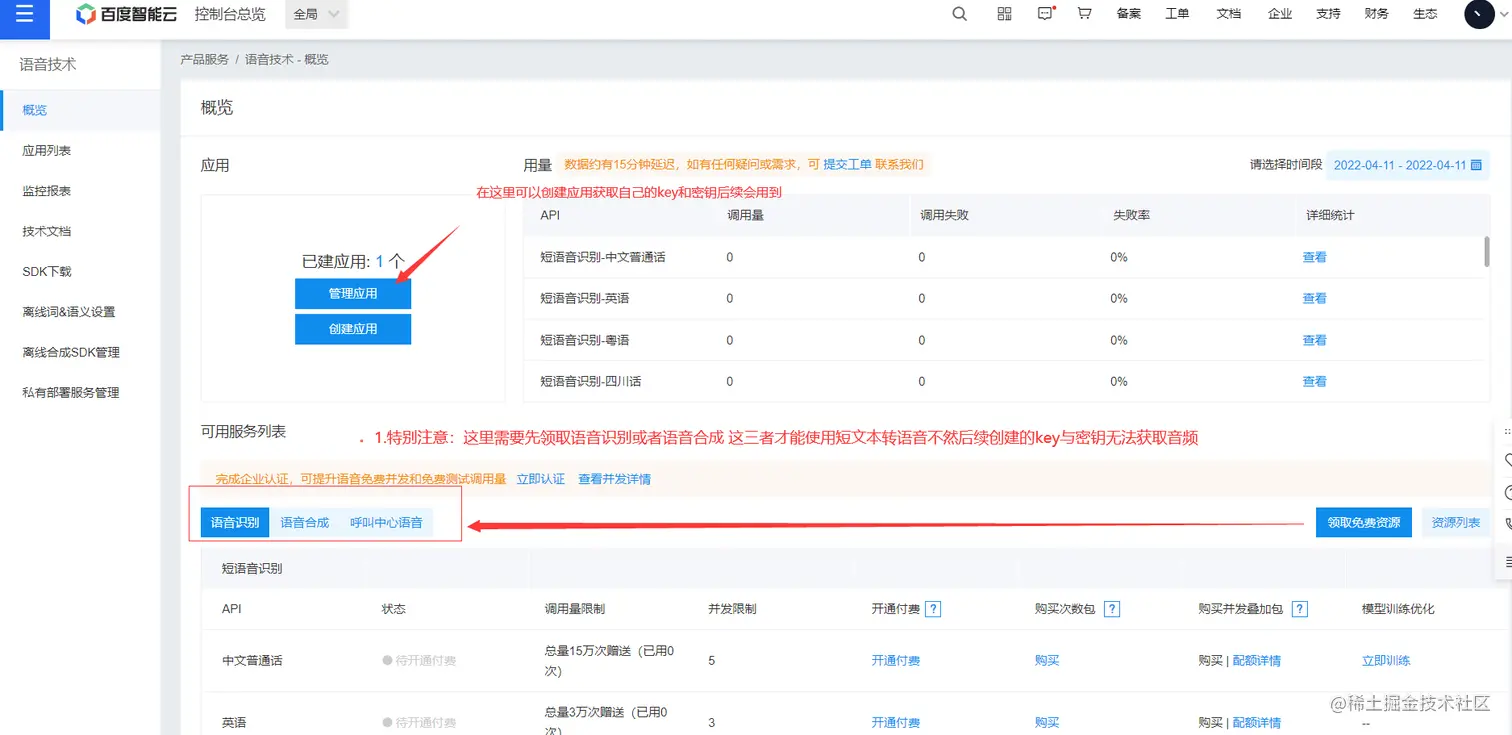Image resolution: width=1512 pixels, height=735 pixels.
Task: Open 工单 in the top menu
Action: point(1177,14)
